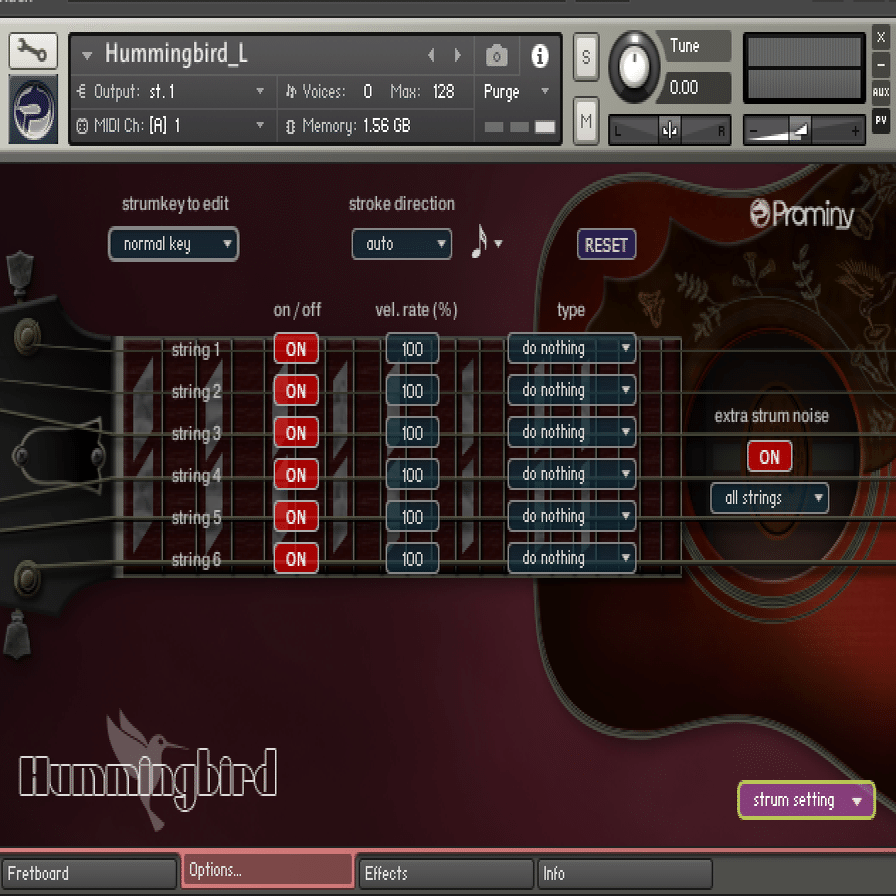Click the volume slider in the header
Viewport: 896px width, 896px height.
804,130
